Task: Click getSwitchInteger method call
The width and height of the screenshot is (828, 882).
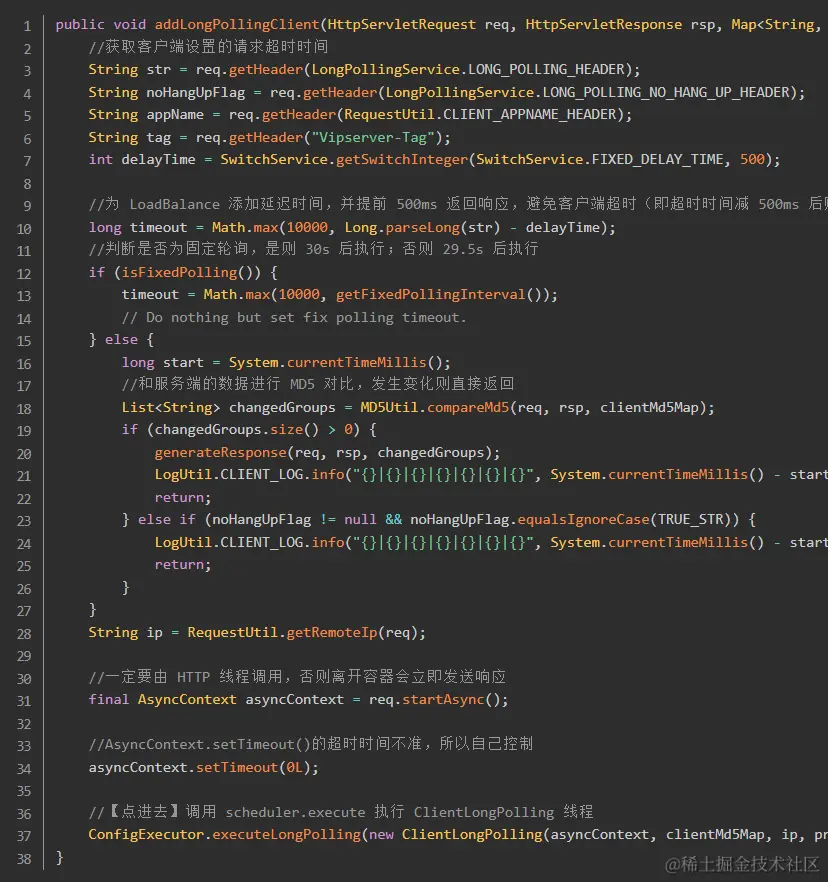Action: (x=402, y=160)
